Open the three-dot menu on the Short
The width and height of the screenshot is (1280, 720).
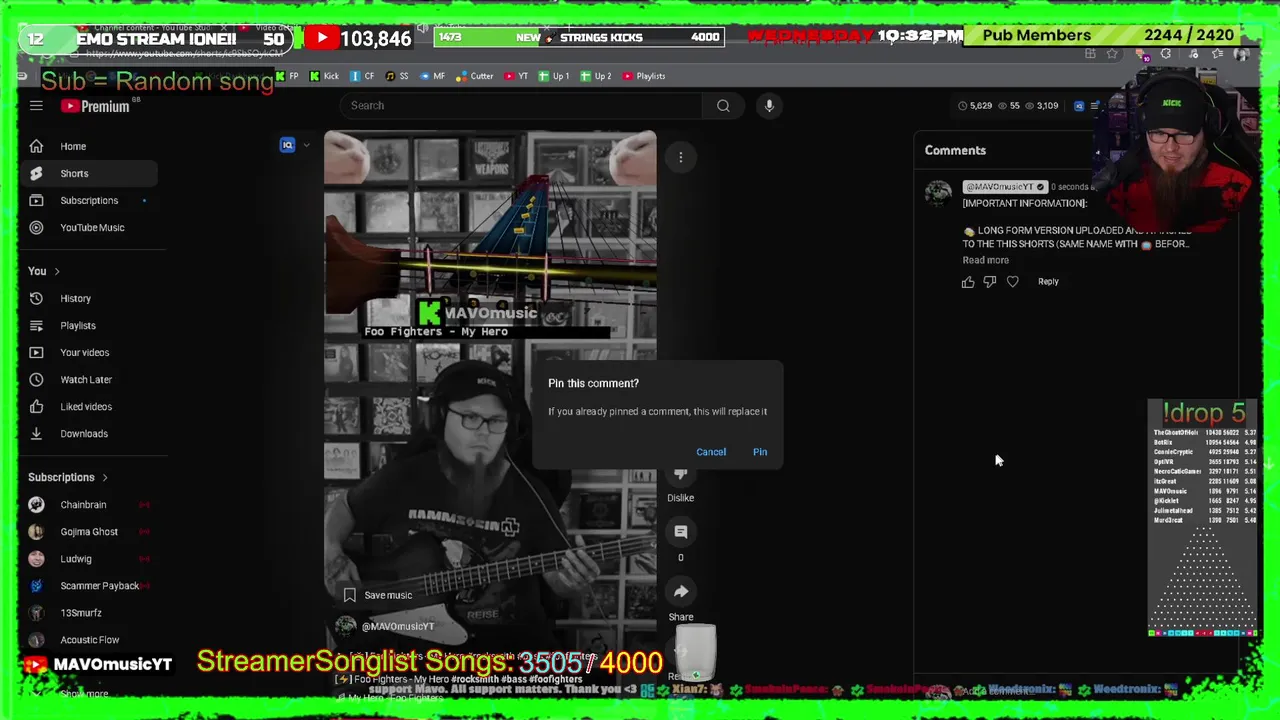pos(681,157)
